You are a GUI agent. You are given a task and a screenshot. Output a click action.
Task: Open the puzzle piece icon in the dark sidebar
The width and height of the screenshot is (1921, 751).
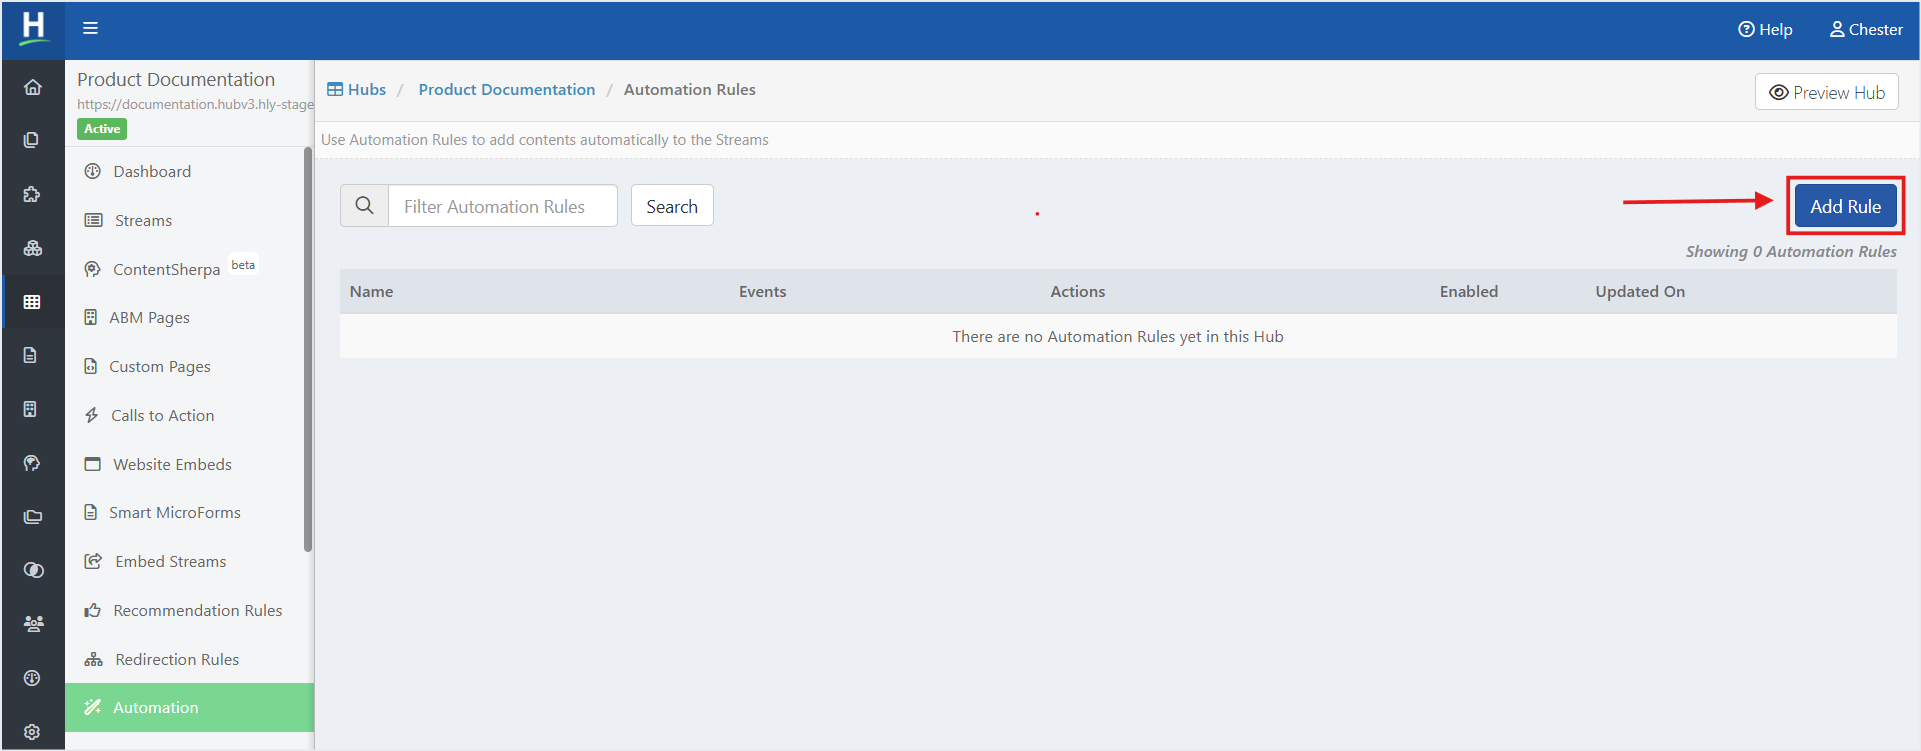(x=32, y=194)
